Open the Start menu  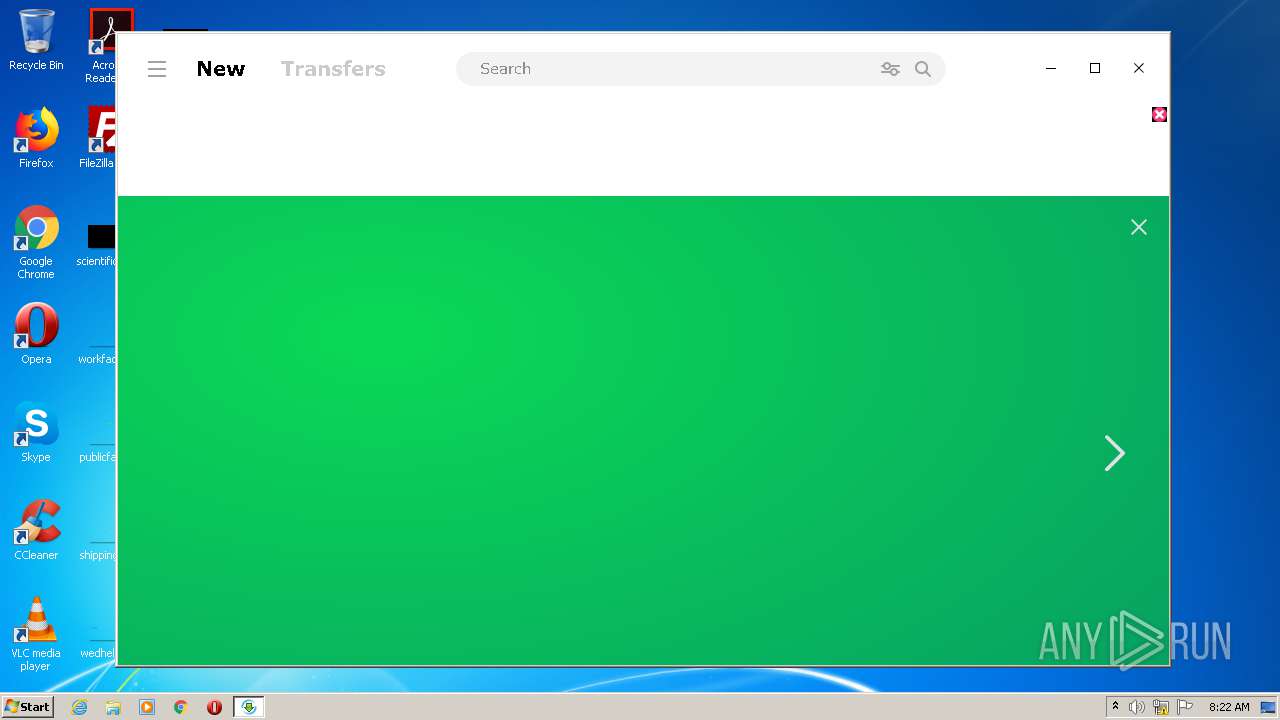28,707
